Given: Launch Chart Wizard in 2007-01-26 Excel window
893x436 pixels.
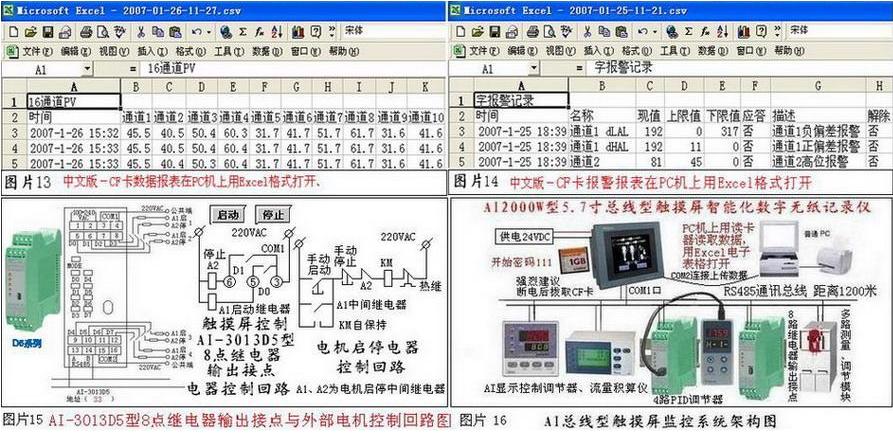Looking at the screenshot, I should 298,32.
